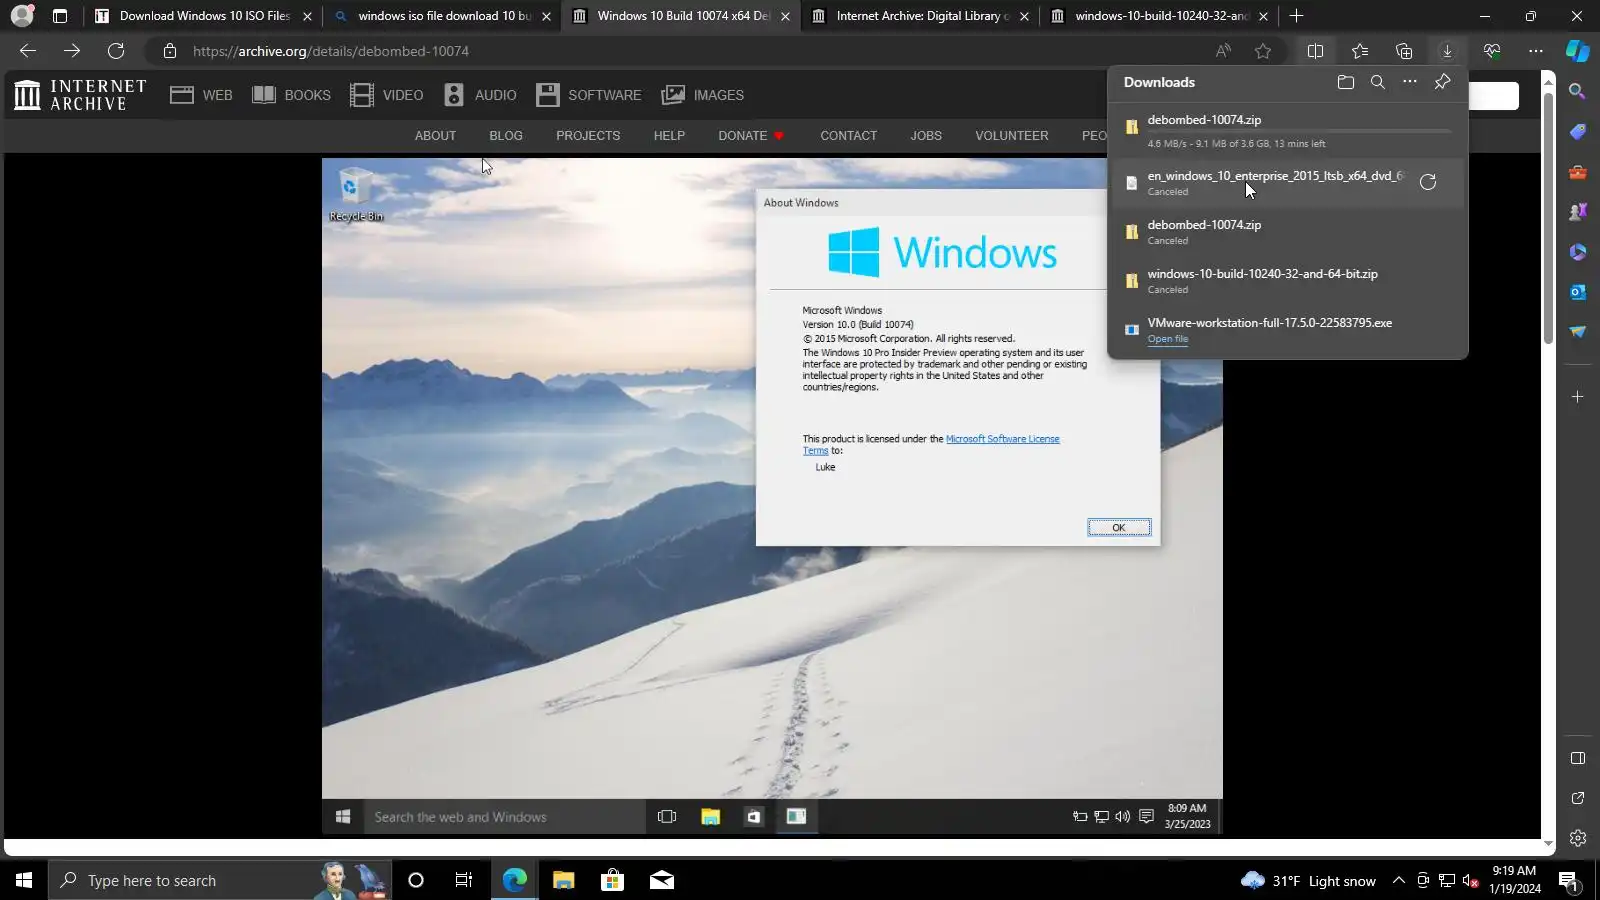The height and width of the screenshot is (900, 1600).
Task: Close the Windows 10 Build 10074 tab
Action: tap(785, 16)
